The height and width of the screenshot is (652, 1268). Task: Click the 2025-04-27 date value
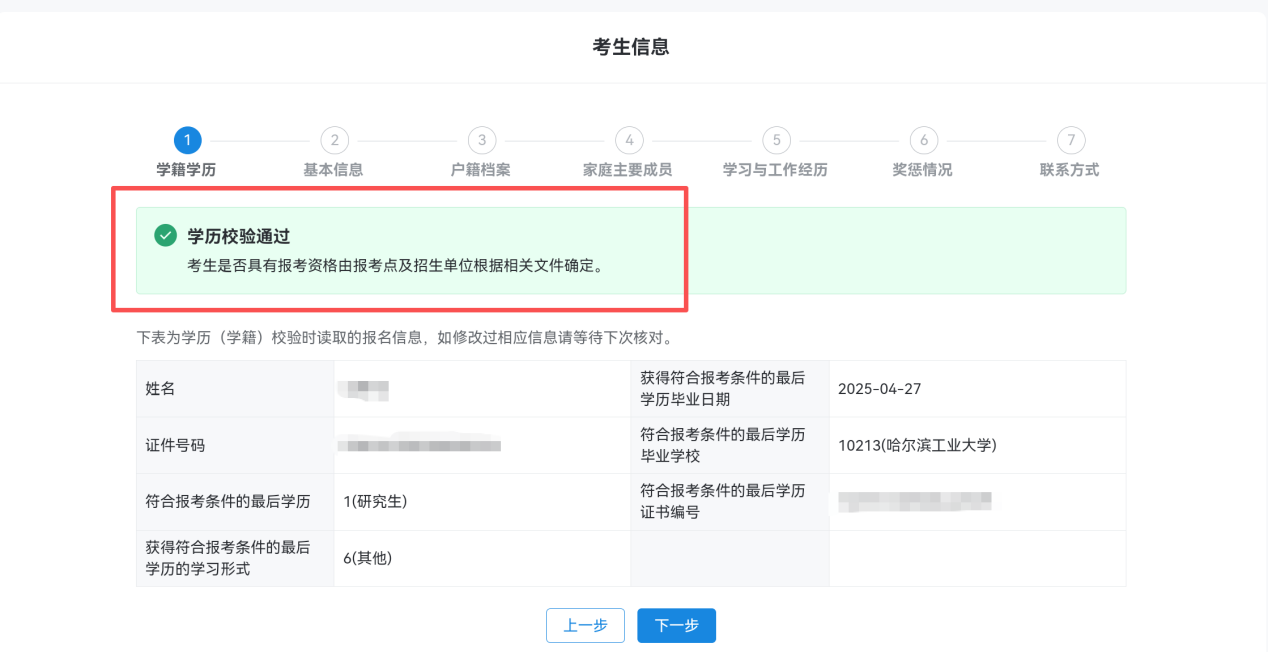tap(880, 389)
